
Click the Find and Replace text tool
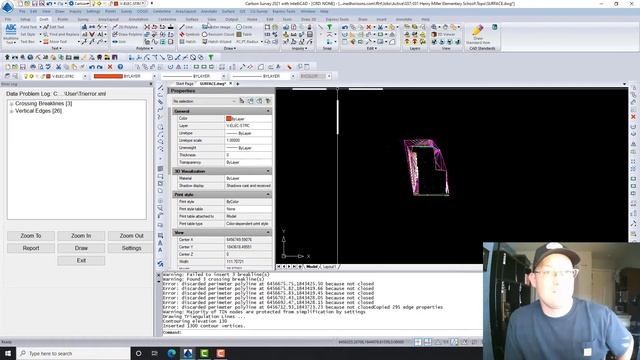tap(61, 34)
